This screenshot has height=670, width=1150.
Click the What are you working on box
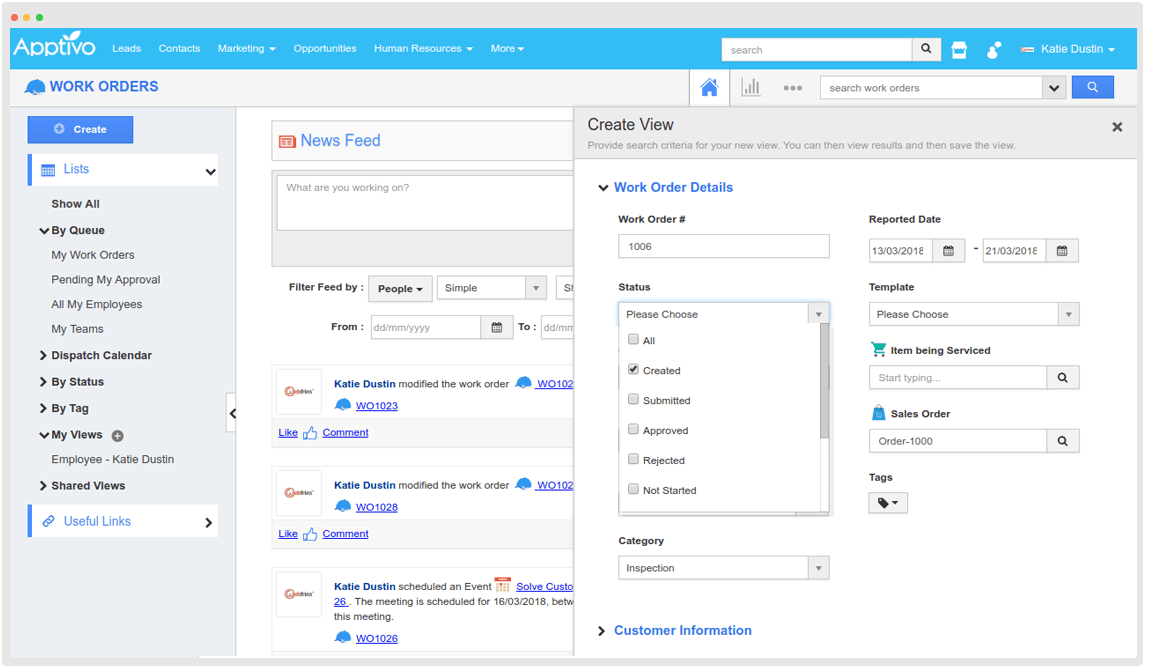(425, 203)
